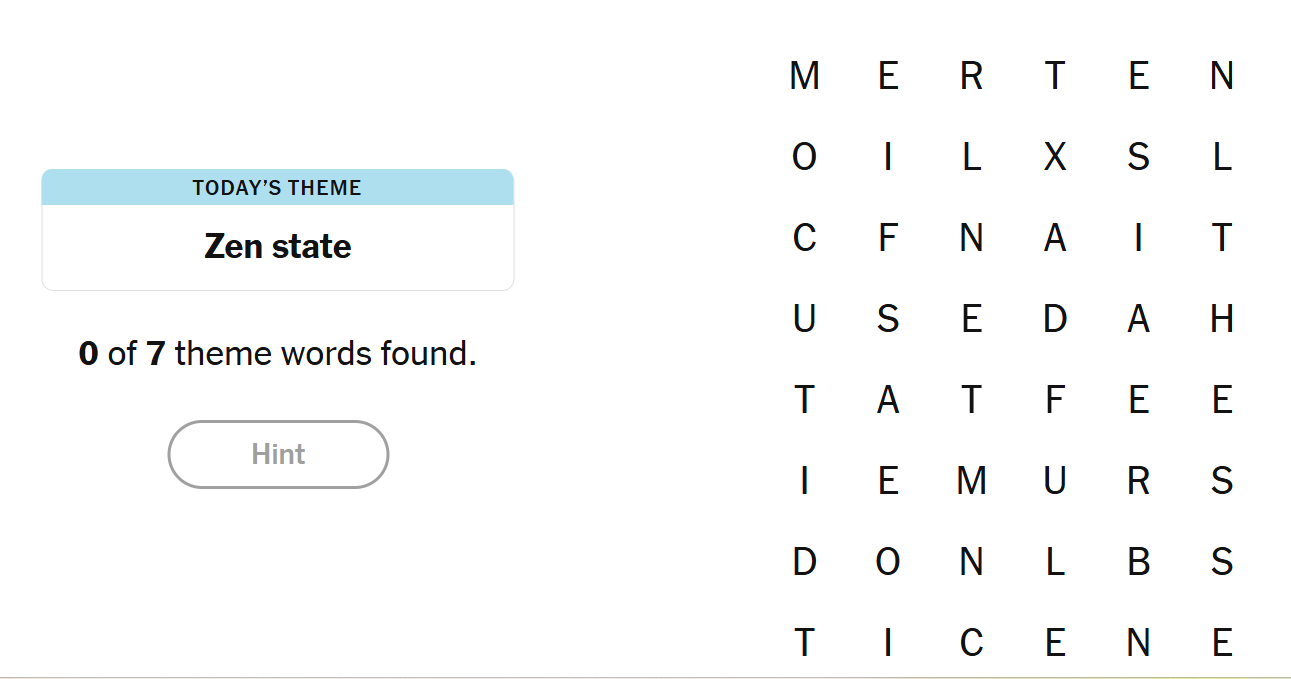Click the D at the start of row seven
This screenshot has width=1291, height=679.
tap(804, 561)
